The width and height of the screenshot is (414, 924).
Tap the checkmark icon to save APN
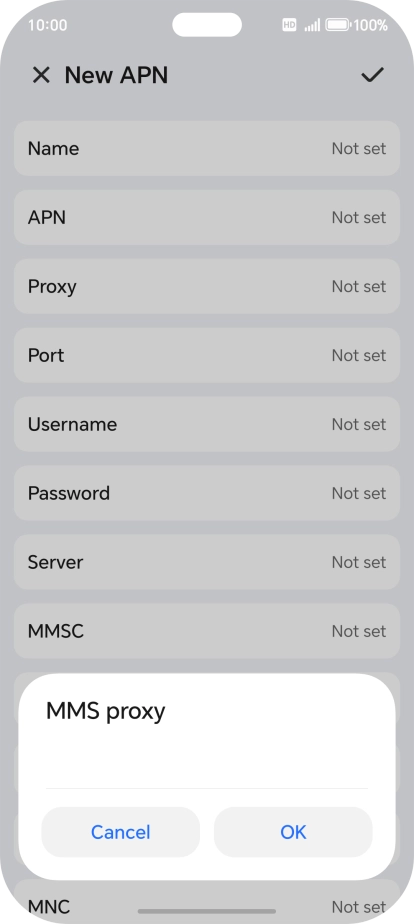(372, 75)
